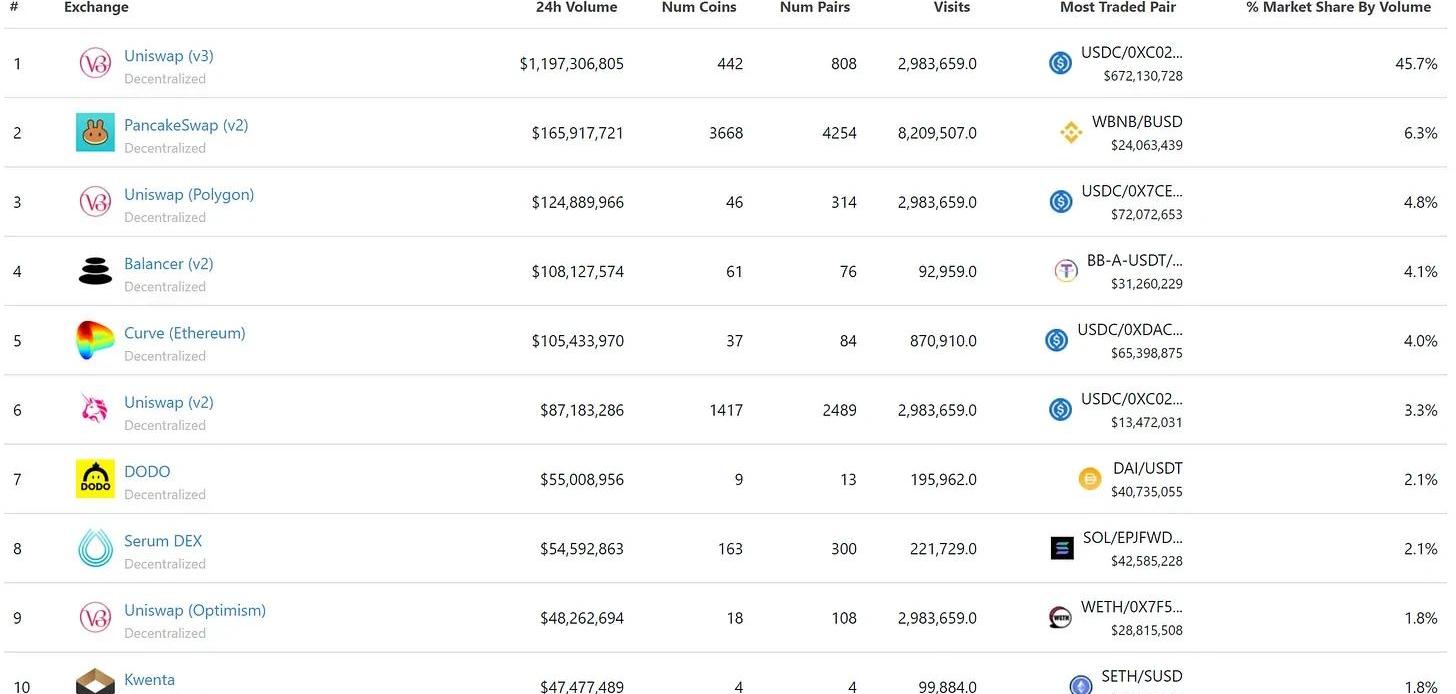This screenshot has height=694, width=1456.
Task: Open the Serum DEX exchange link
Action: pyautogui.click(x=163, y=541)
